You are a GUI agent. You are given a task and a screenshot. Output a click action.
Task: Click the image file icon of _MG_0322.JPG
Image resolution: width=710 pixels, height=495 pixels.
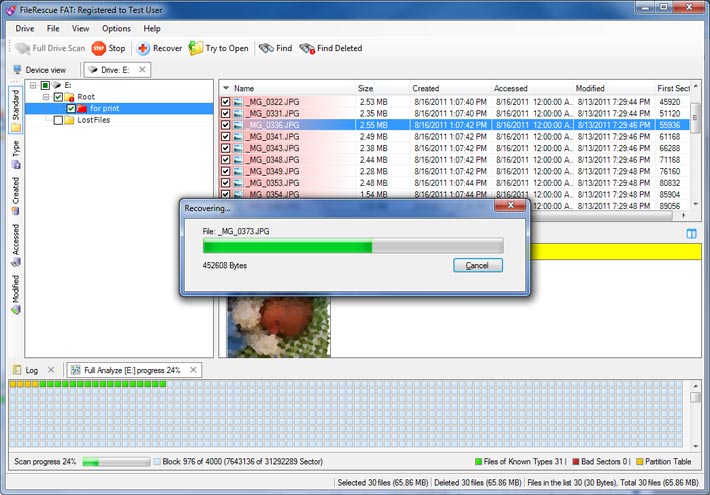tap(238, 102)
